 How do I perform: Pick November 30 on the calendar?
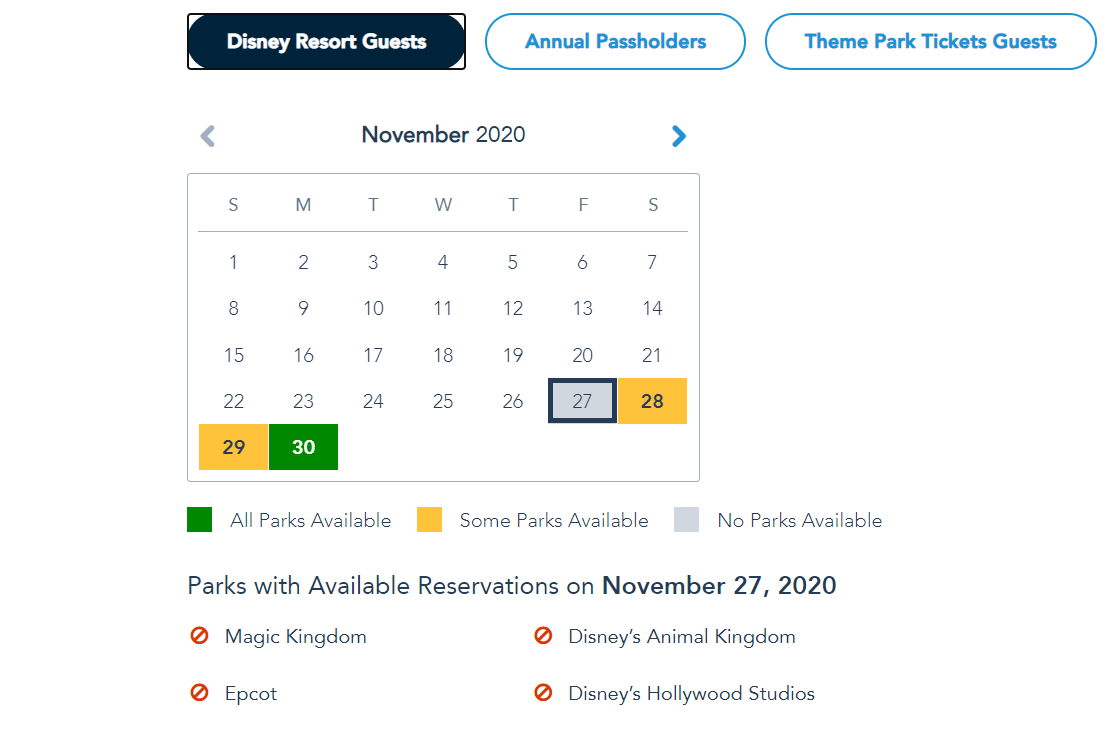coord(303,447)
